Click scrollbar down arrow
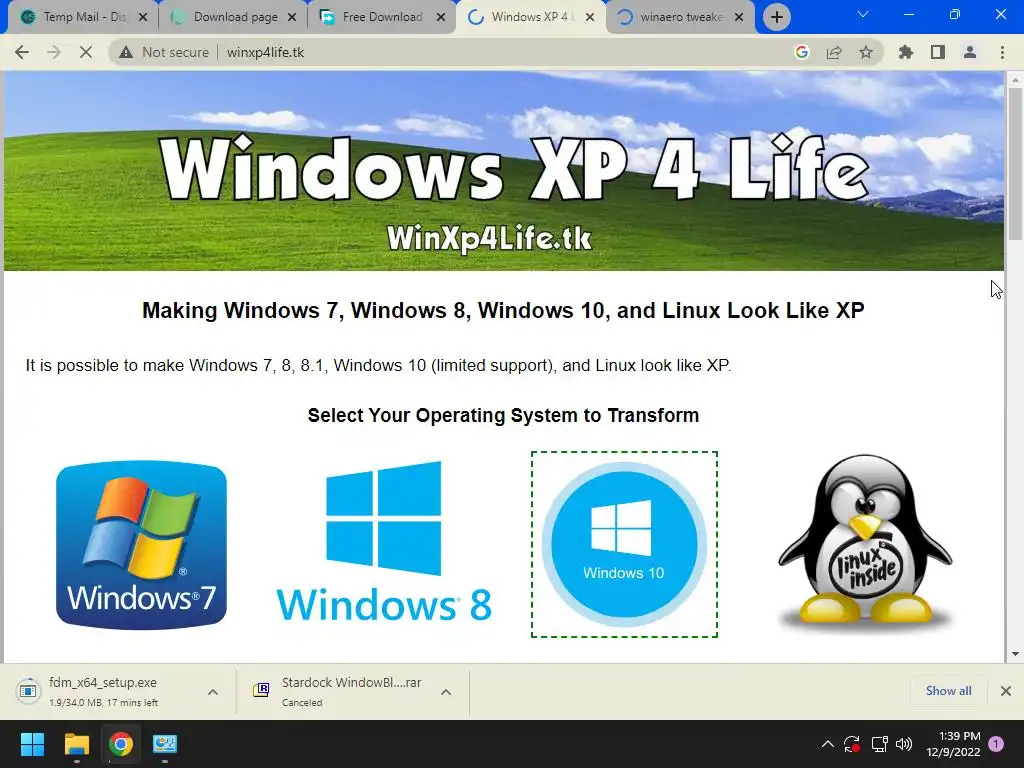Screen dimensions: 1024x768 pos(1015,654)
